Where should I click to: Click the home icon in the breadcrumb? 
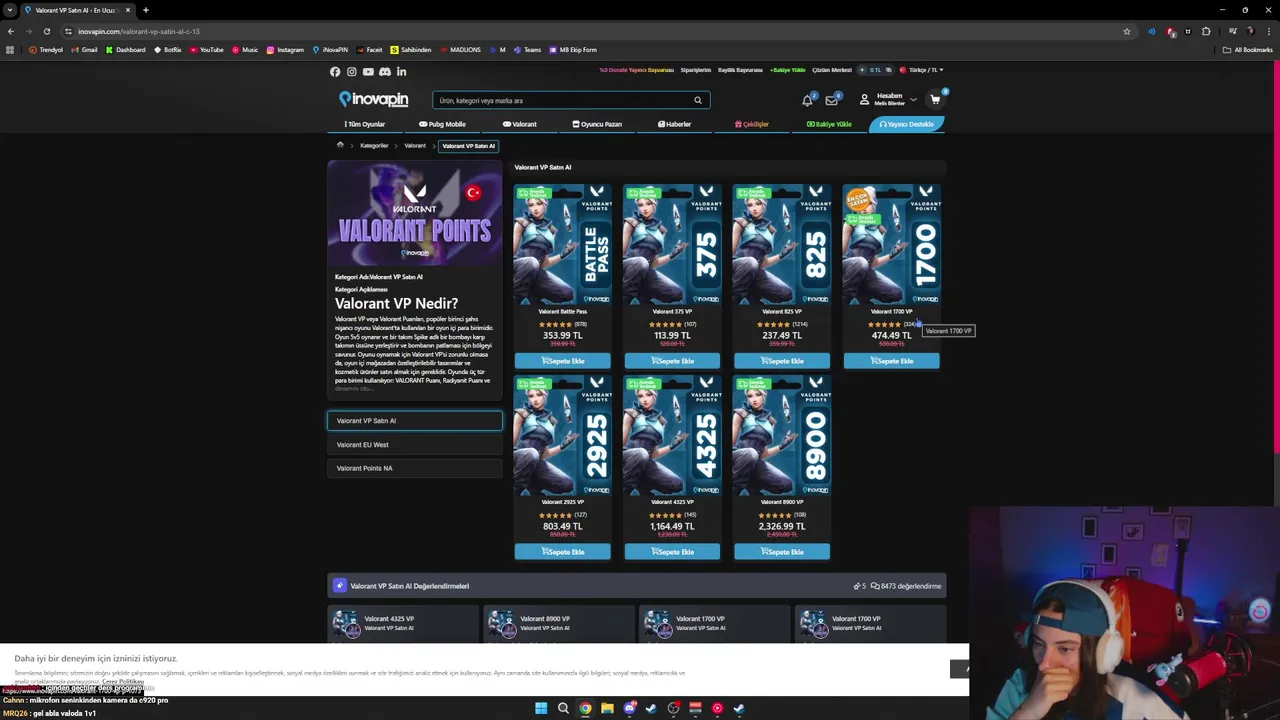340,145
